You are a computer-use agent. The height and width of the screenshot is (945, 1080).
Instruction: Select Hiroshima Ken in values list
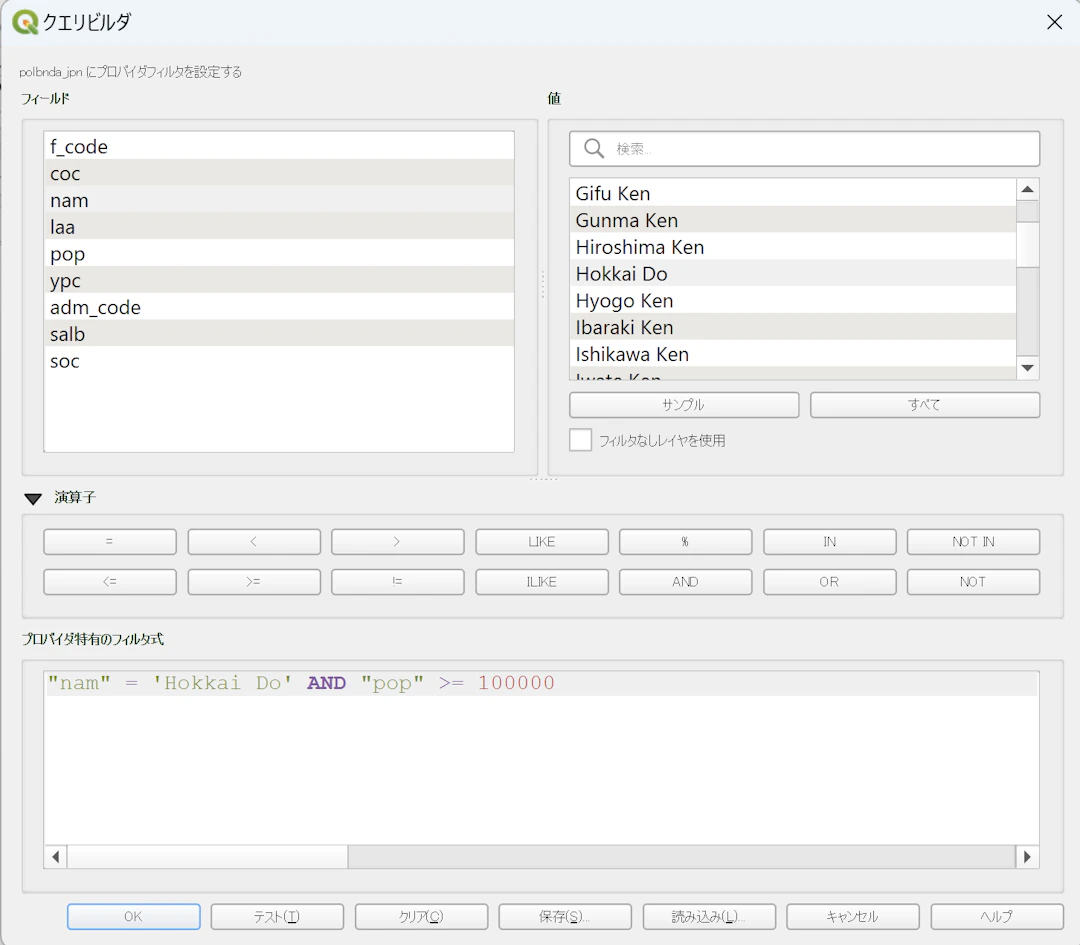[793, 247]
